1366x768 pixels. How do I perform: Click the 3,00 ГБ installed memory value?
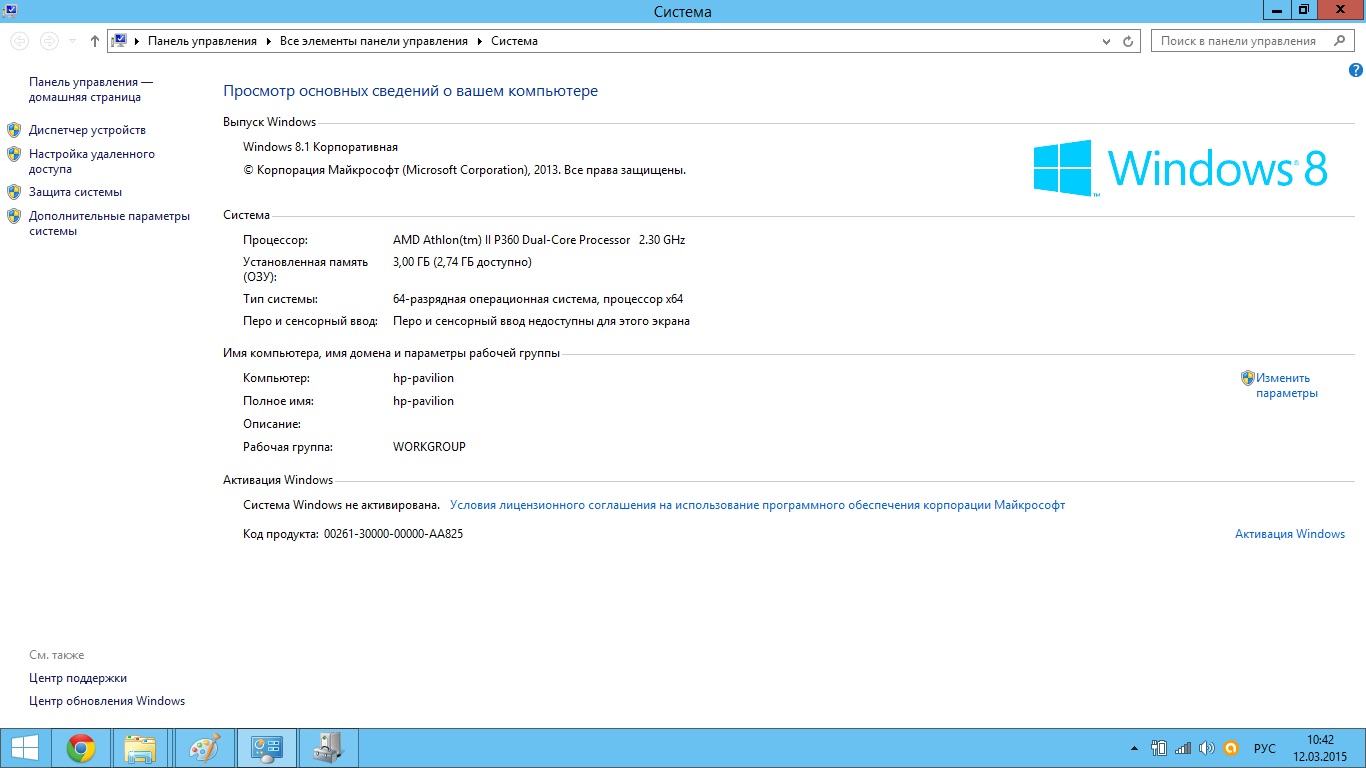[462, 262]
